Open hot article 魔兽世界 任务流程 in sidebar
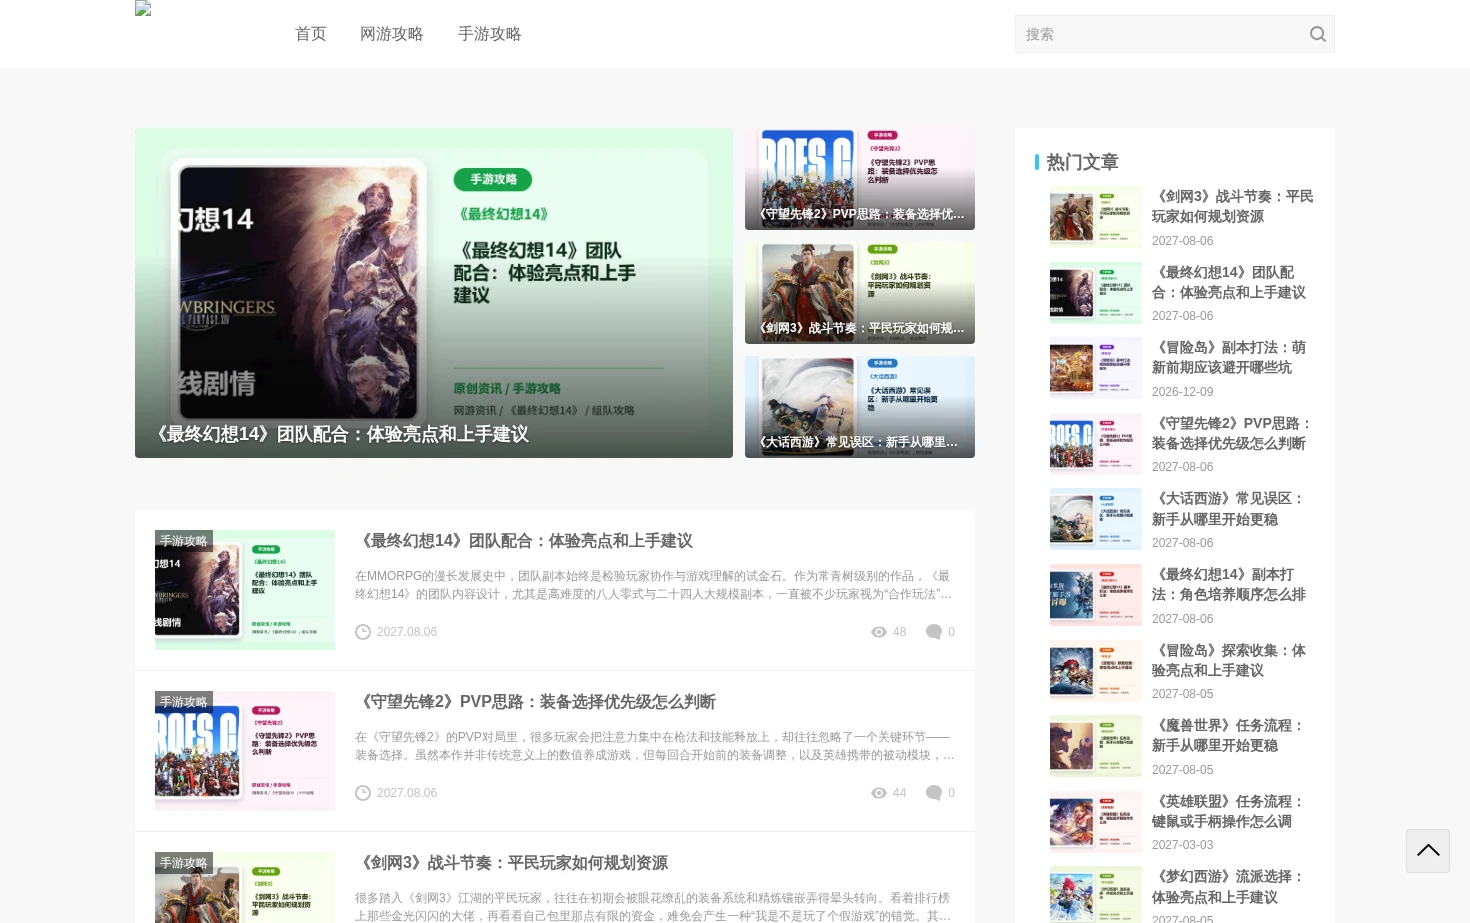The image size is (1470, 923). coord(1228,735)
